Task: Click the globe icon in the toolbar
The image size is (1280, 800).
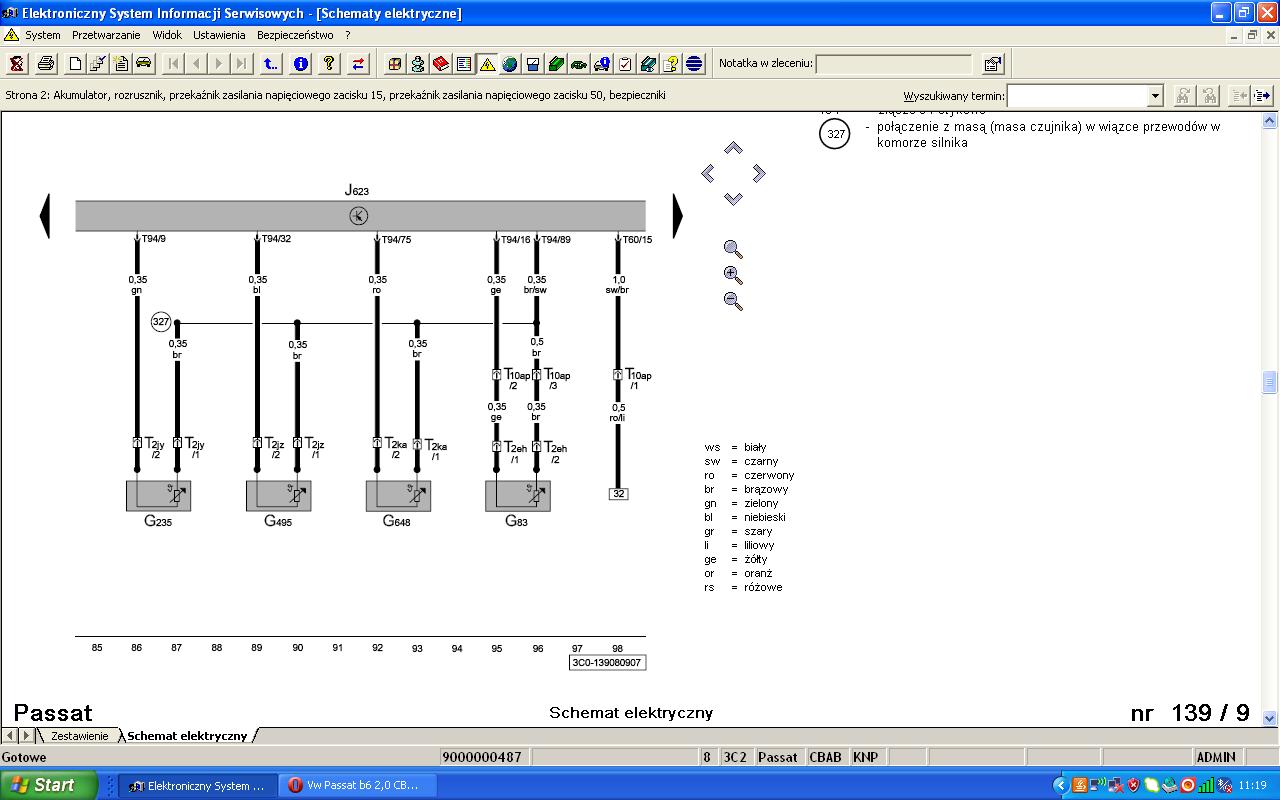Action: point(510,64)
